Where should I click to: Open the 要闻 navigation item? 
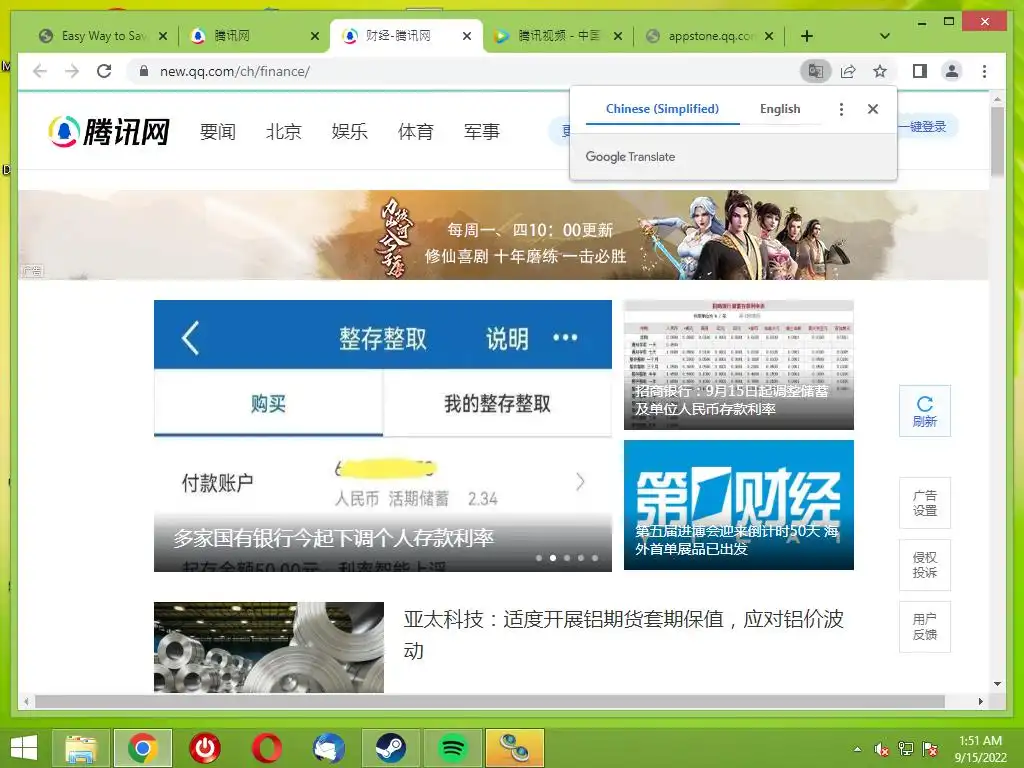(217, 131)
